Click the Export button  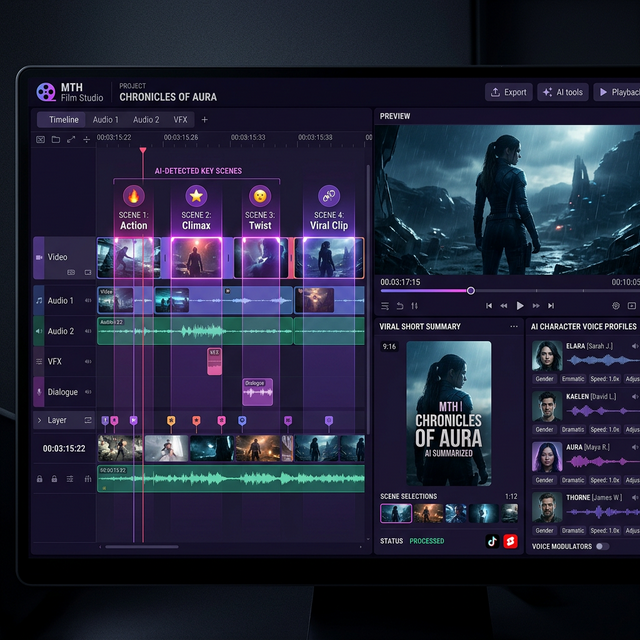509,92
